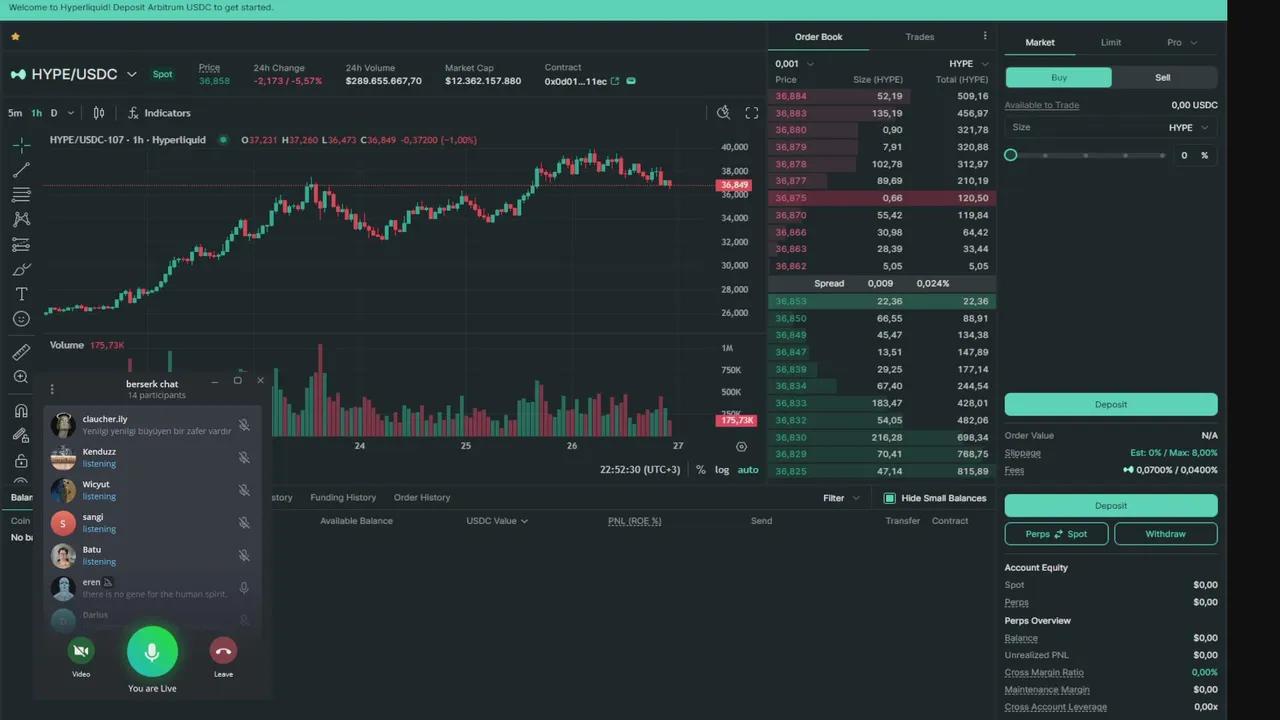Switch to the Trades tab
This screenshot has width=1280, height=720.
(x=920, y=37)
